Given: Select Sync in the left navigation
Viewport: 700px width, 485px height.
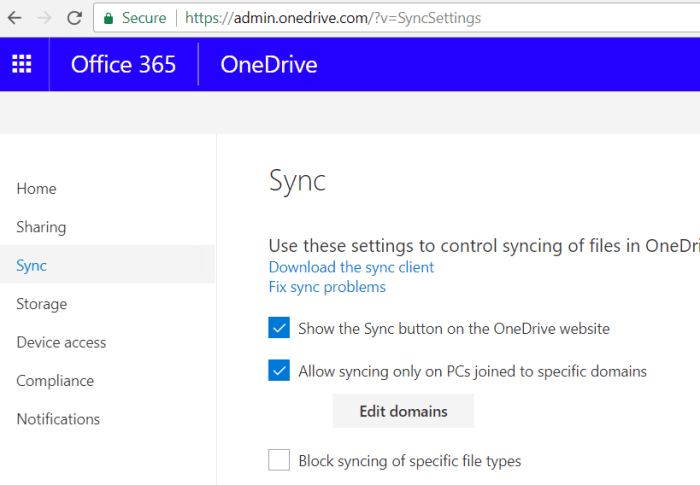Looking at the screenshot, I should pos(31,266).
